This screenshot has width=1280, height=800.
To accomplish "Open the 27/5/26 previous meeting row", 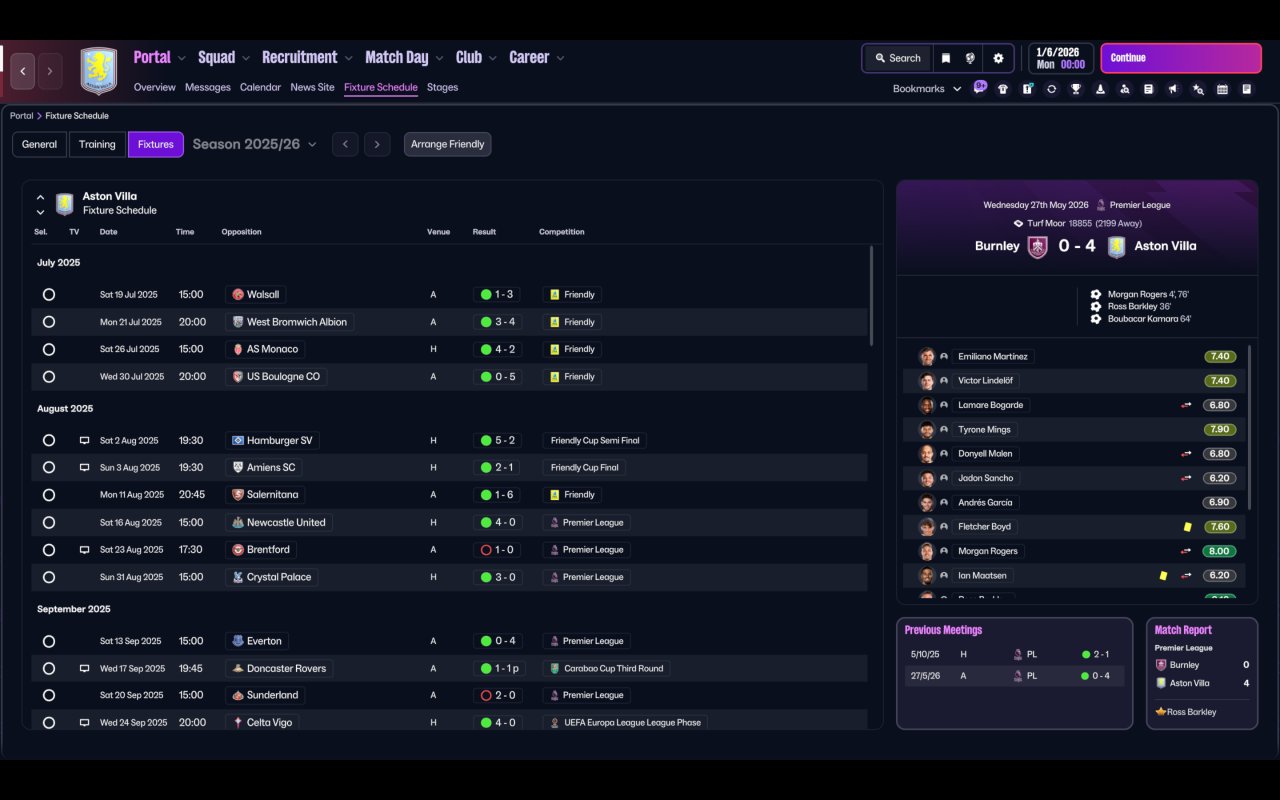I will (1014, 676).
